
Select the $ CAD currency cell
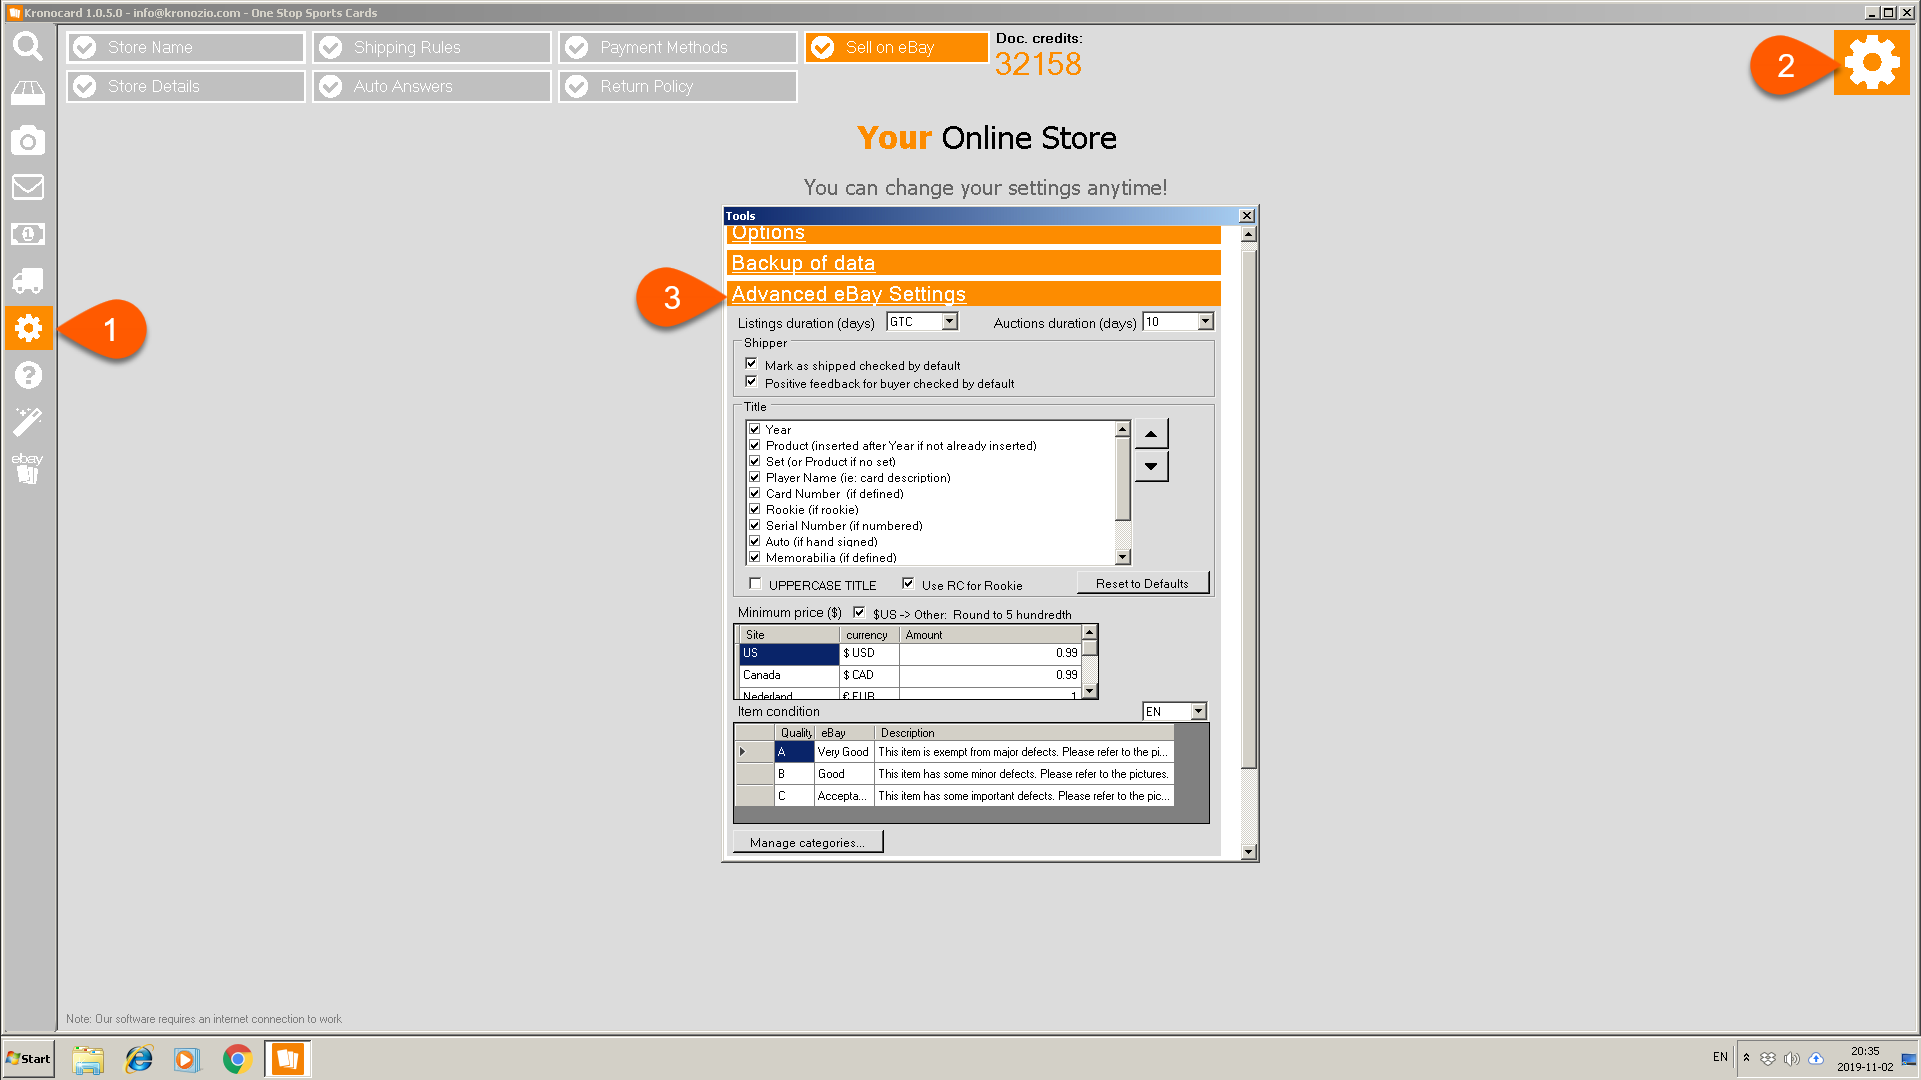[x=869, y=676]
